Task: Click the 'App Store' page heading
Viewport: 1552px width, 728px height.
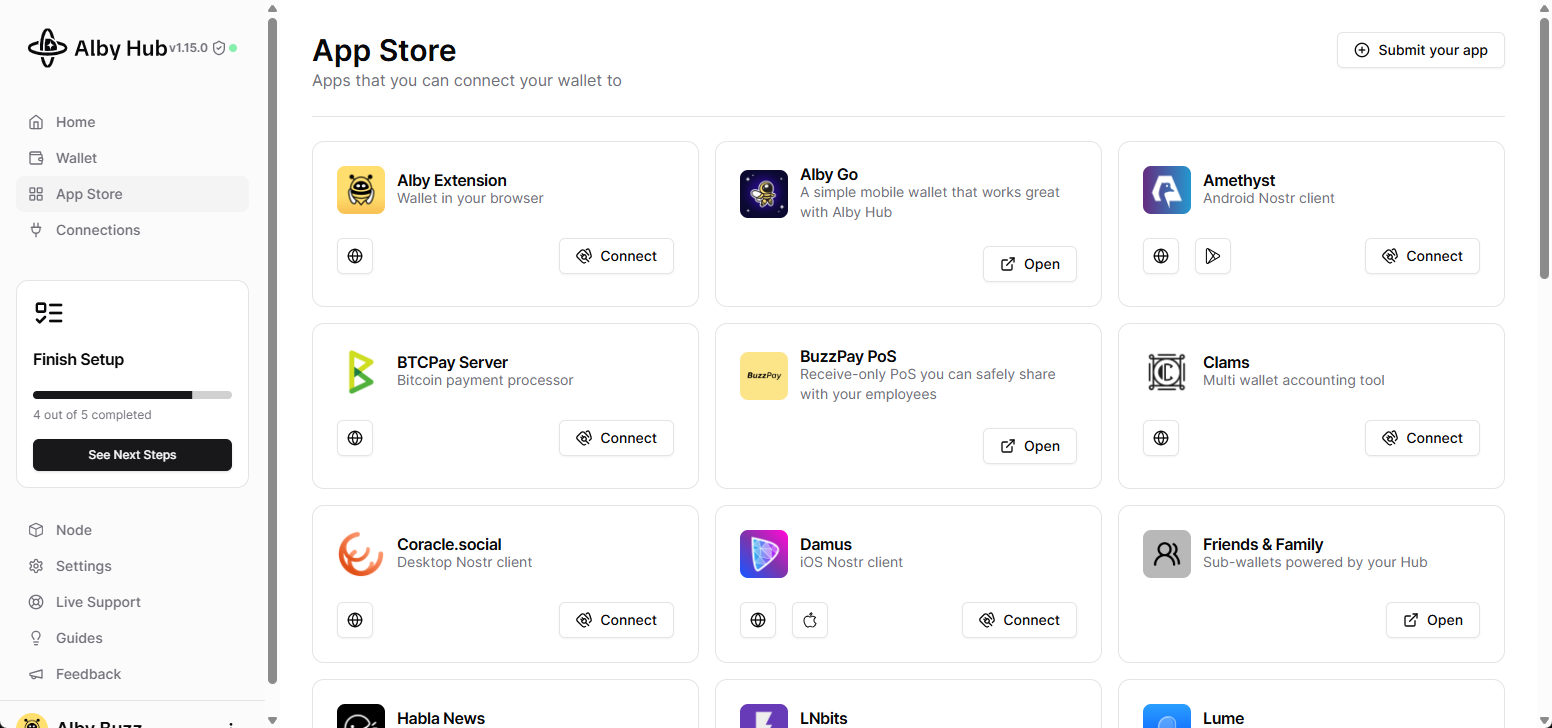Action: [x=384, y=50]
